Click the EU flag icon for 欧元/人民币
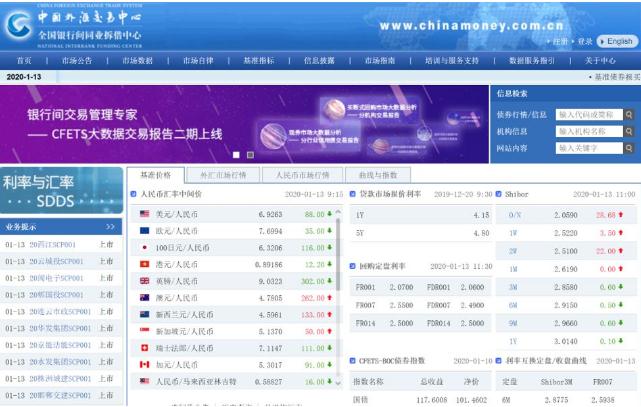Viewport: 641px width, 407px height. tap(144, 230)
